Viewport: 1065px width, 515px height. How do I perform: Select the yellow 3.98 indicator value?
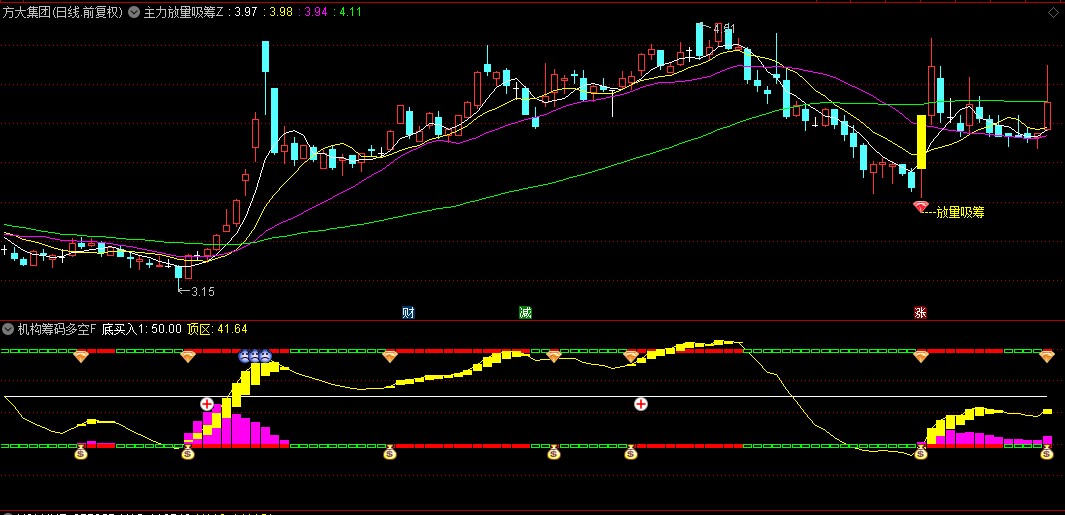[281, 12]
